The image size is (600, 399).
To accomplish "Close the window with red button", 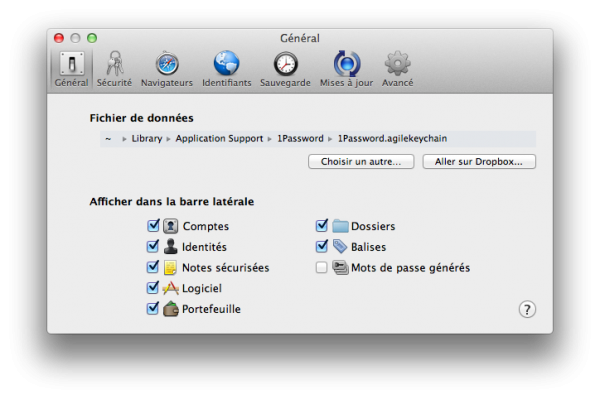I will [59, 38].
